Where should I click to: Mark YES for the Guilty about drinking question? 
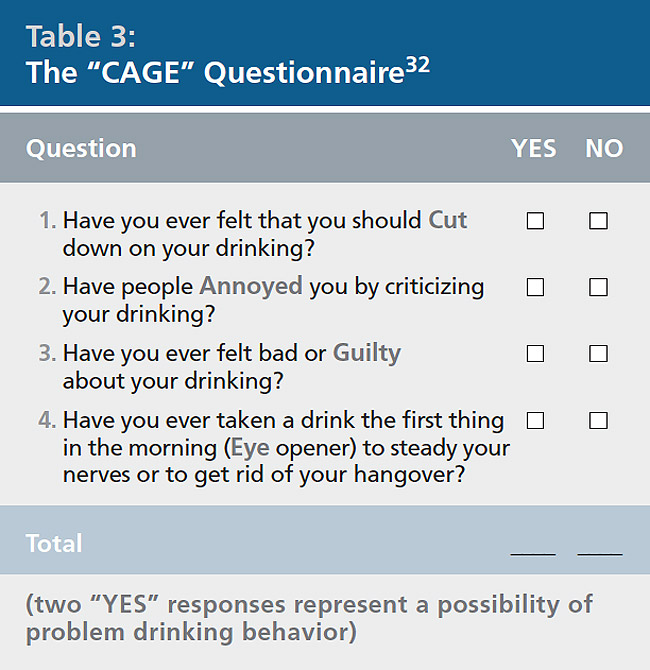point(535,354)
